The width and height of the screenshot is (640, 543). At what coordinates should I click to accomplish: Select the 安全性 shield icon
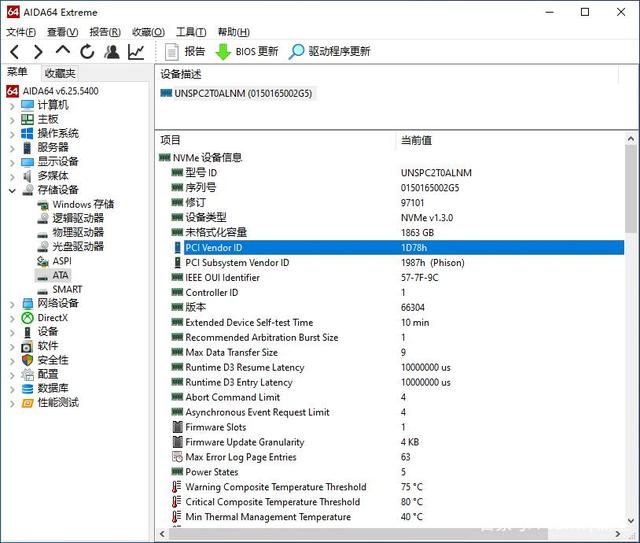[x=27, y=360]
